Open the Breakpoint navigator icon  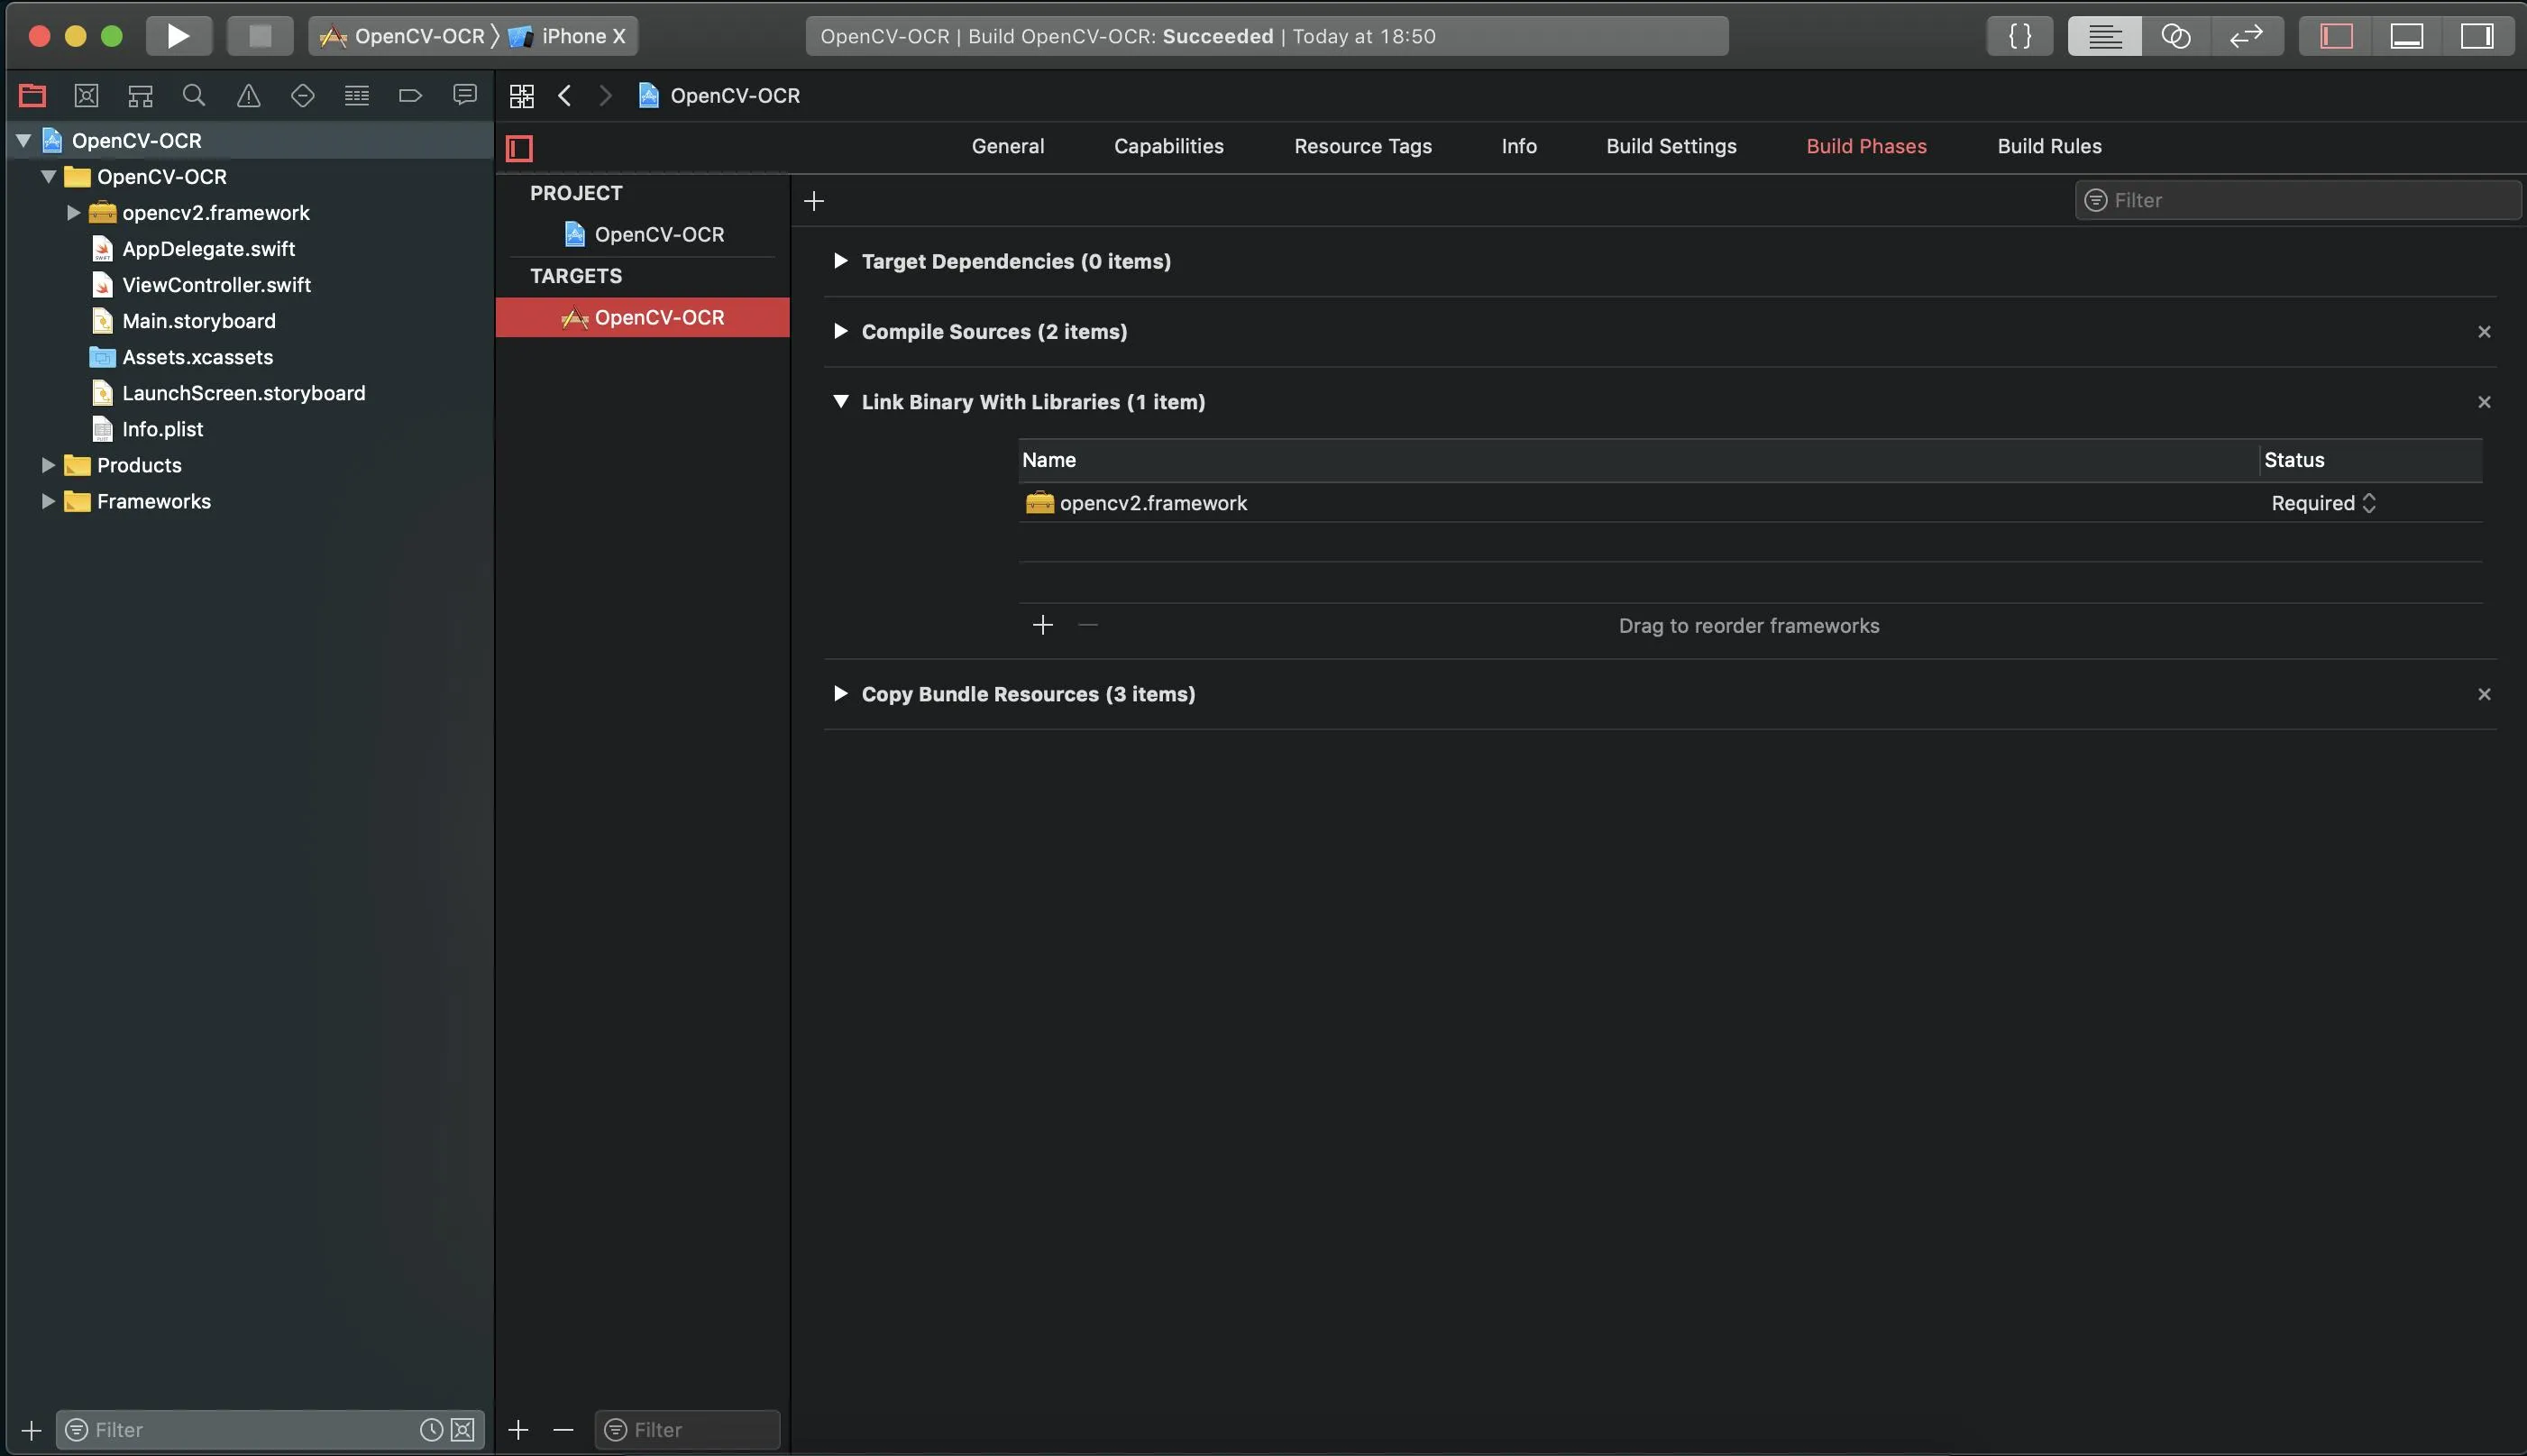click(x=410, y=95)
